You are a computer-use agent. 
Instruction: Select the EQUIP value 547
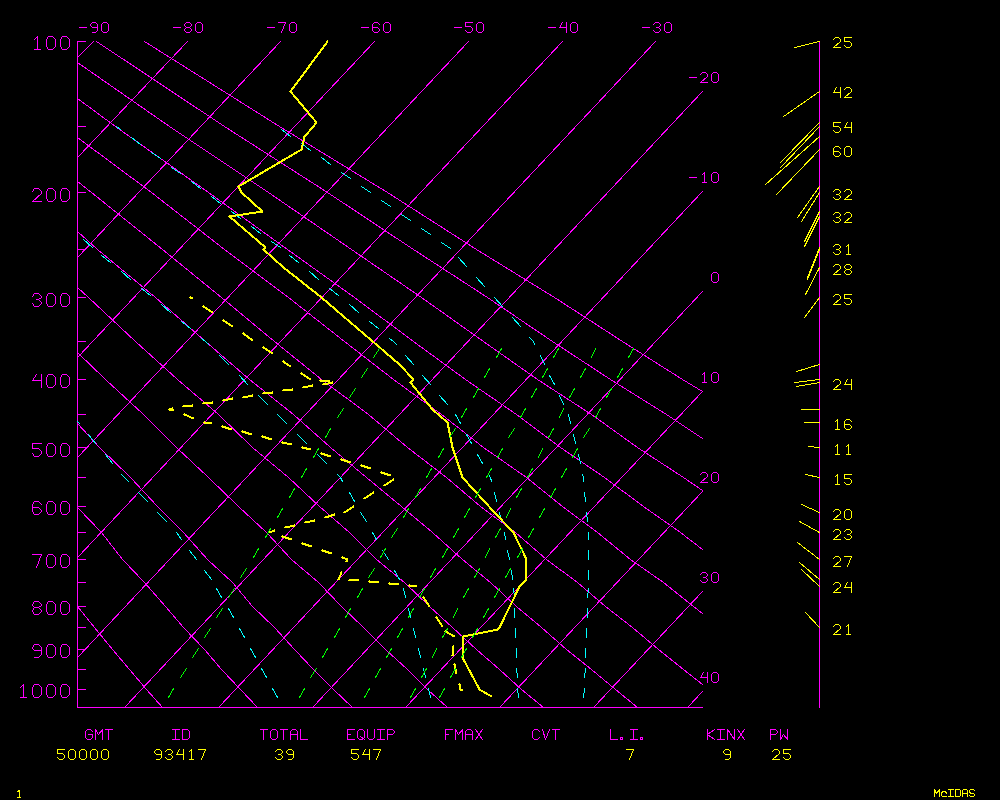coord(365,755)
